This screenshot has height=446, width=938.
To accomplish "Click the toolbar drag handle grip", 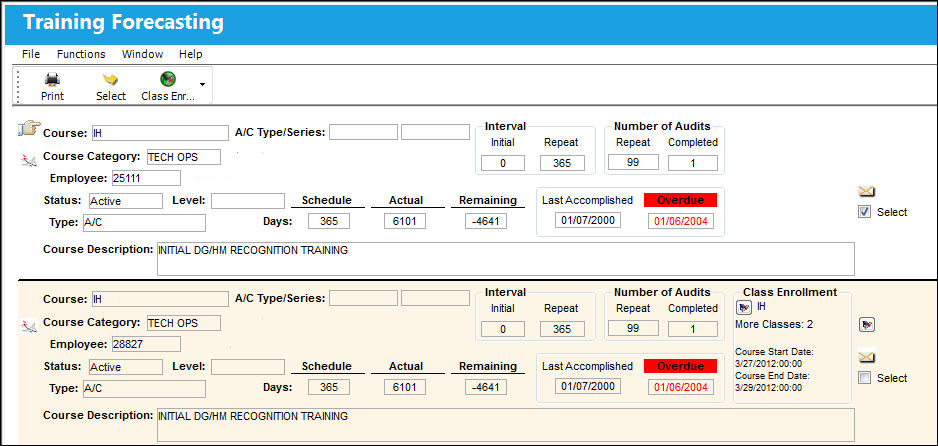I will click(x=19, y=85).
